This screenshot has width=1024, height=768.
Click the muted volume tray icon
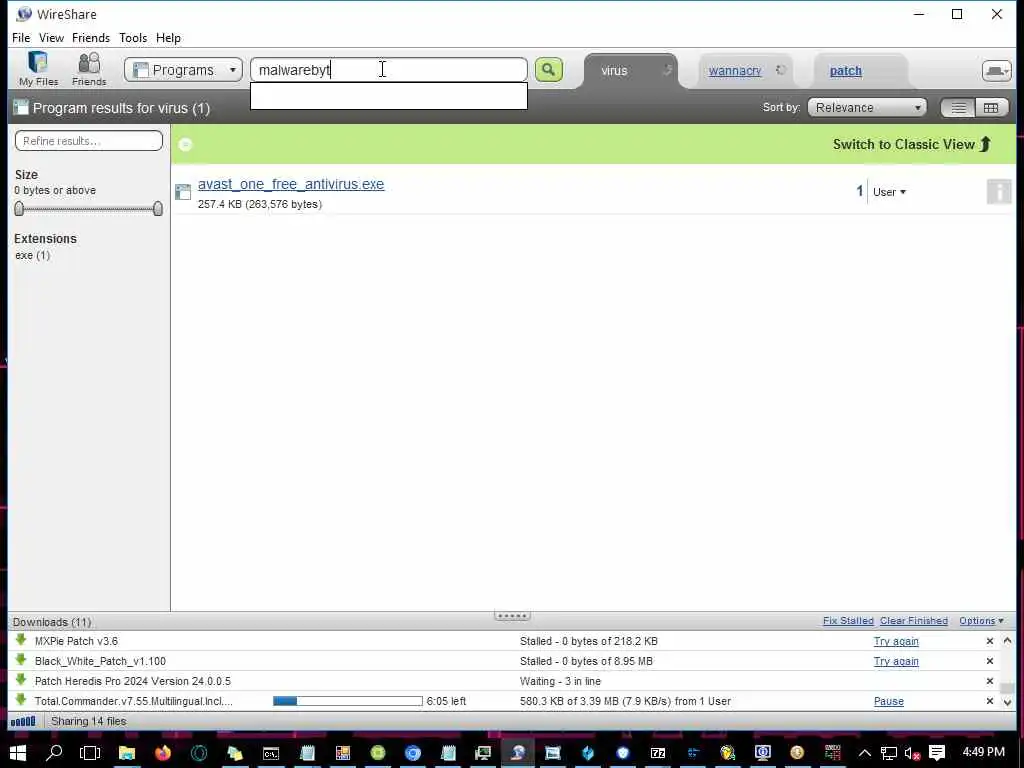click(x=912, y=753)
